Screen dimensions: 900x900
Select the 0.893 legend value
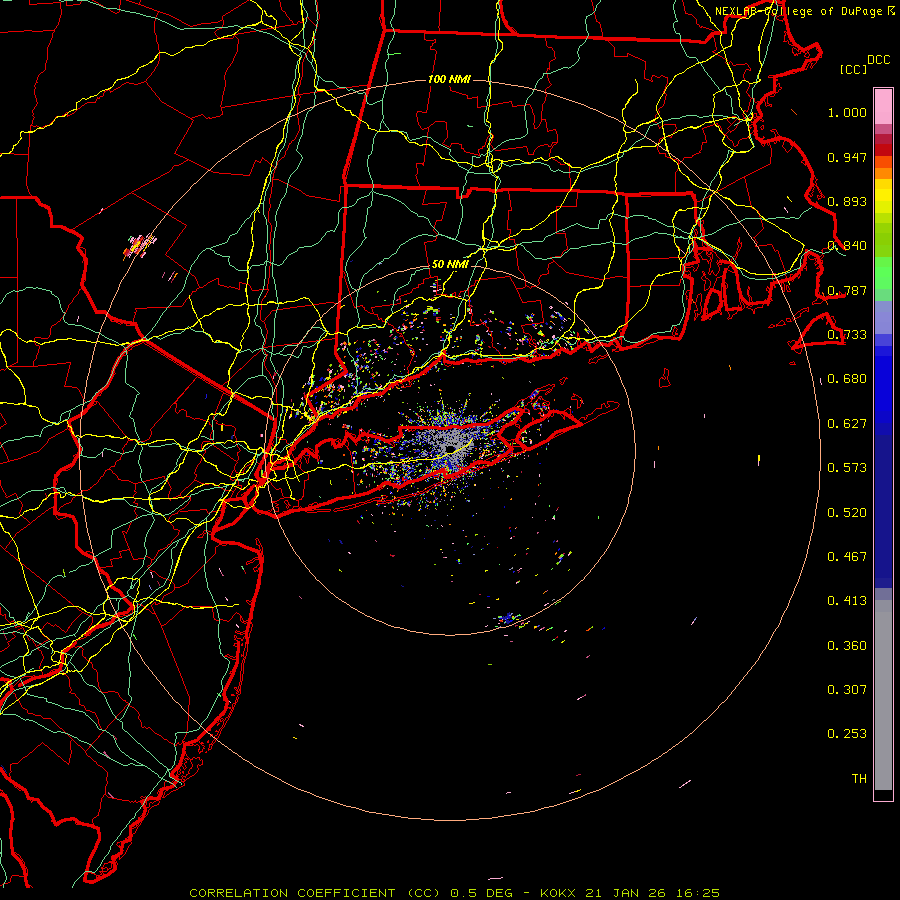(x=847, y=201)
